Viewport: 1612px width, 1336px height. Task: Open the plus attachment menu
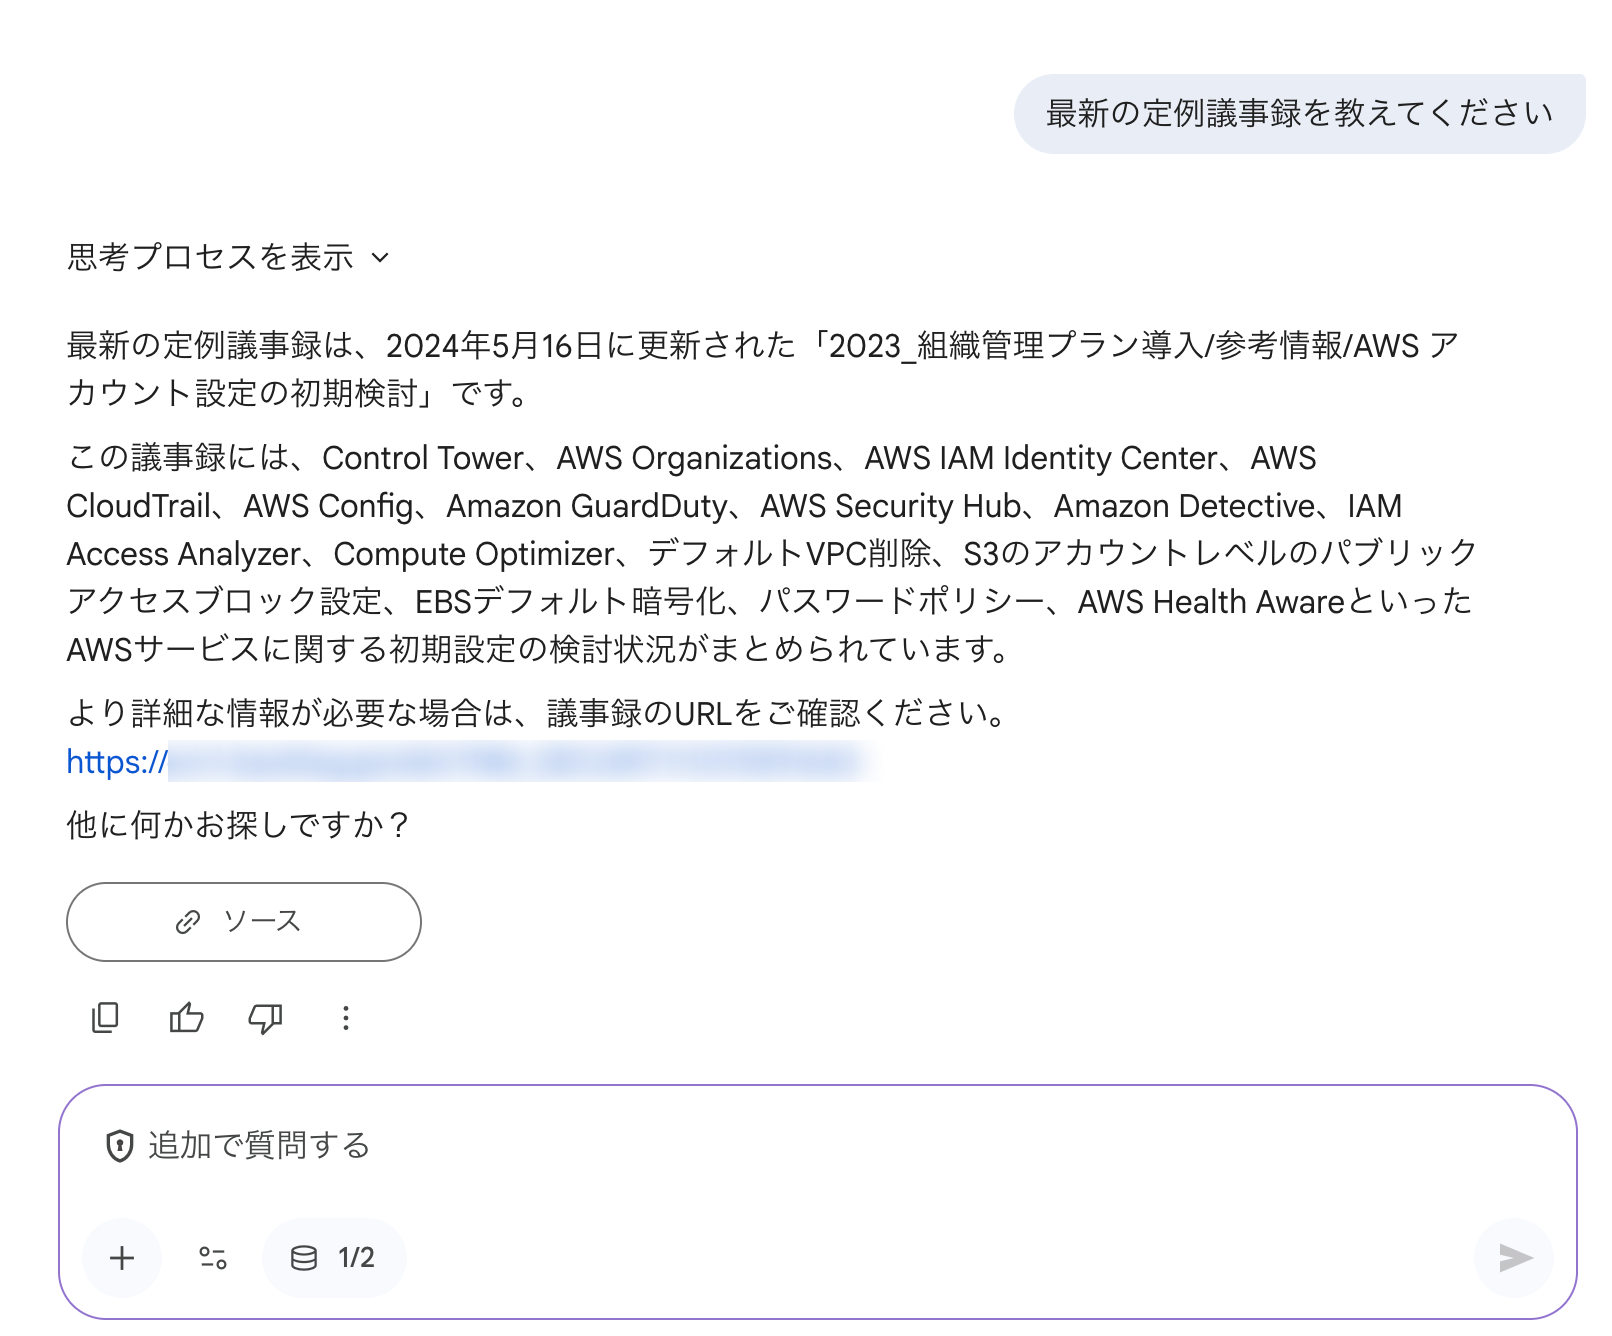coord(121,1259)
